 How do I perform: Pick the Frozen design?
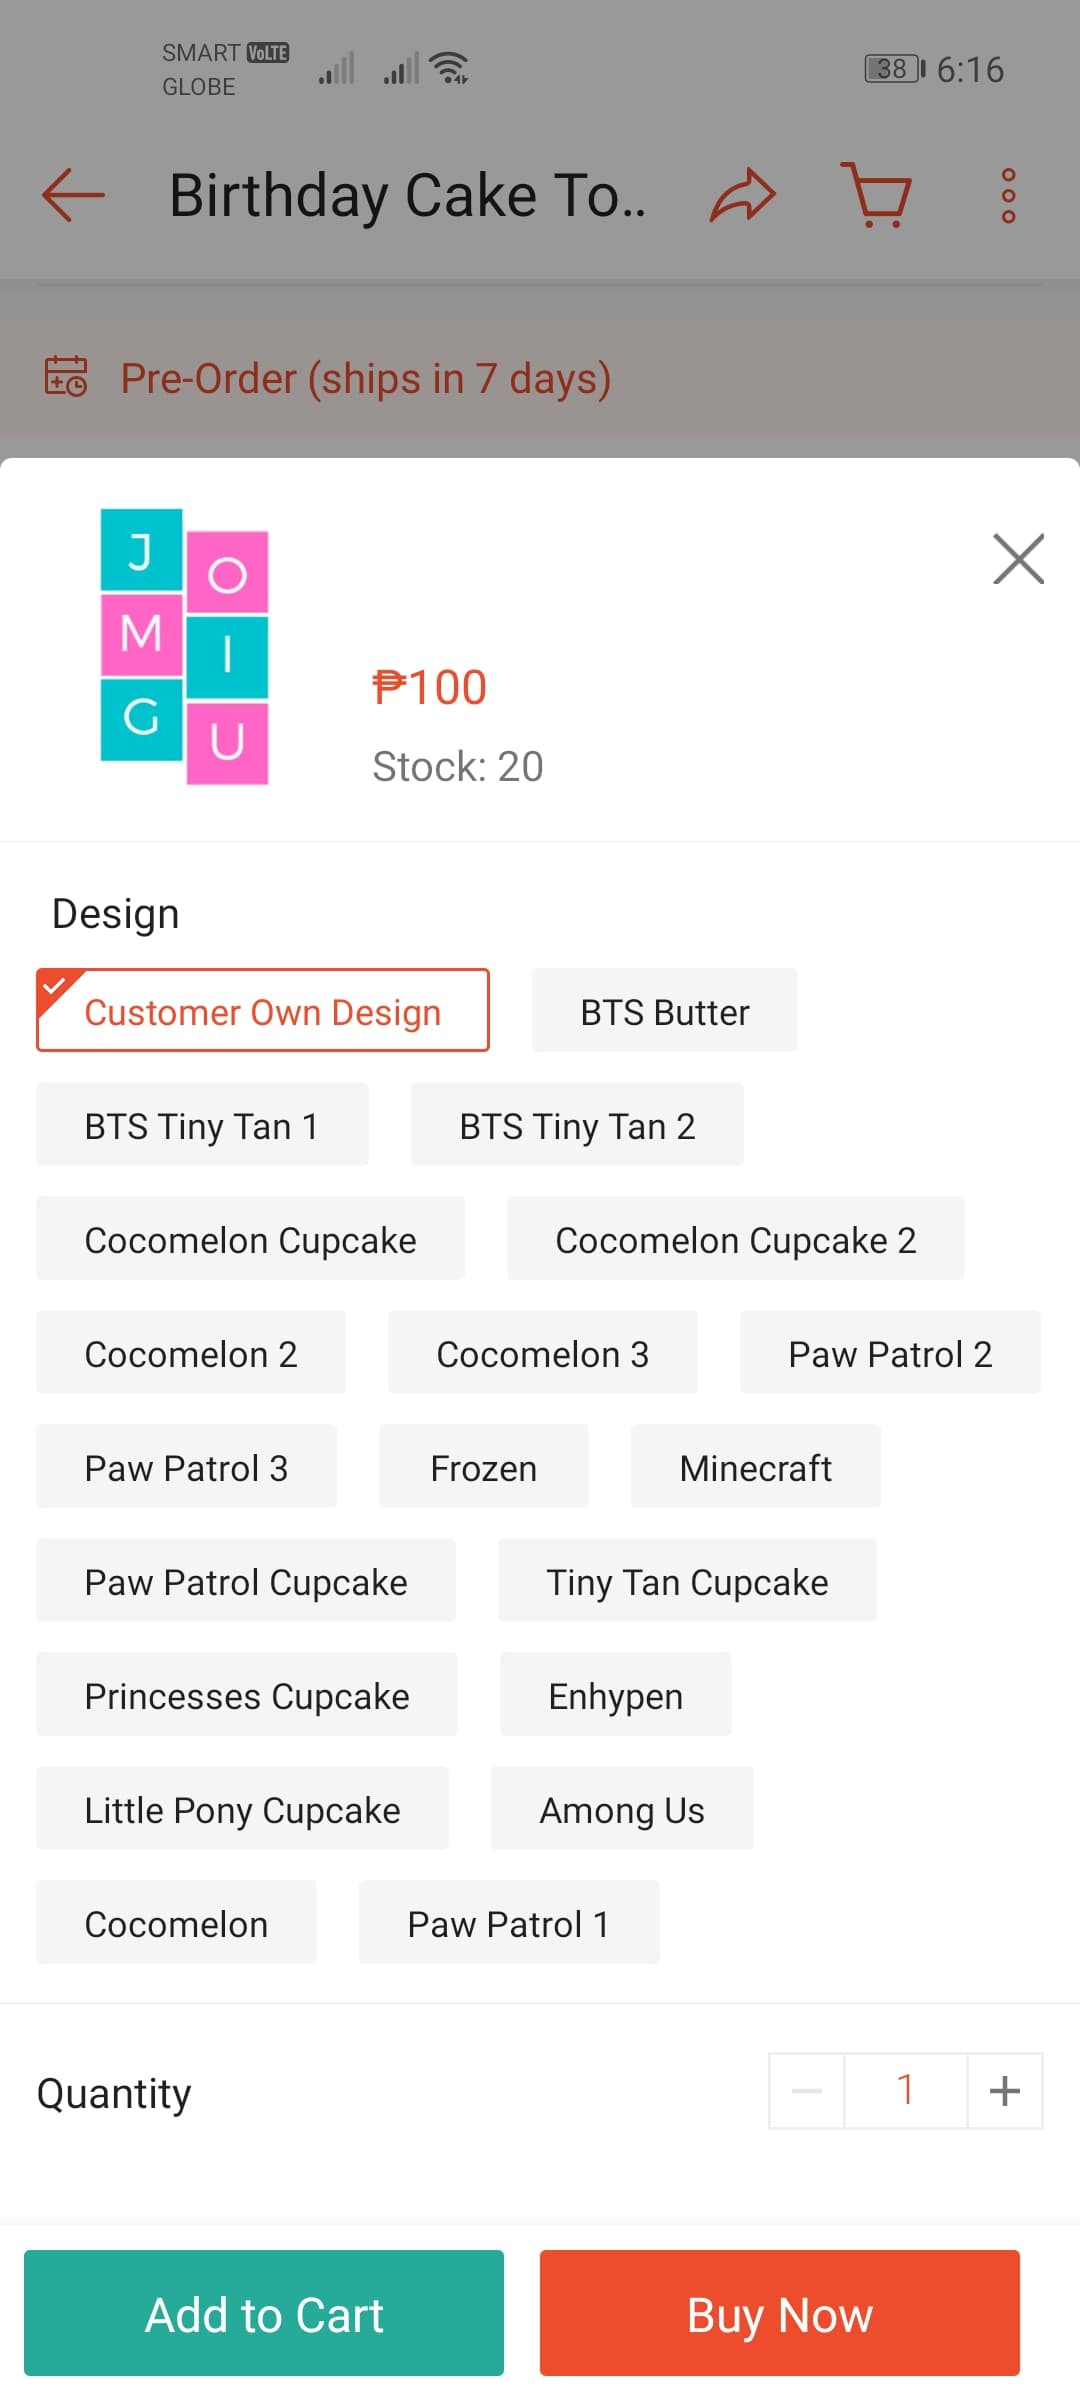click(x=483, y=1467)
